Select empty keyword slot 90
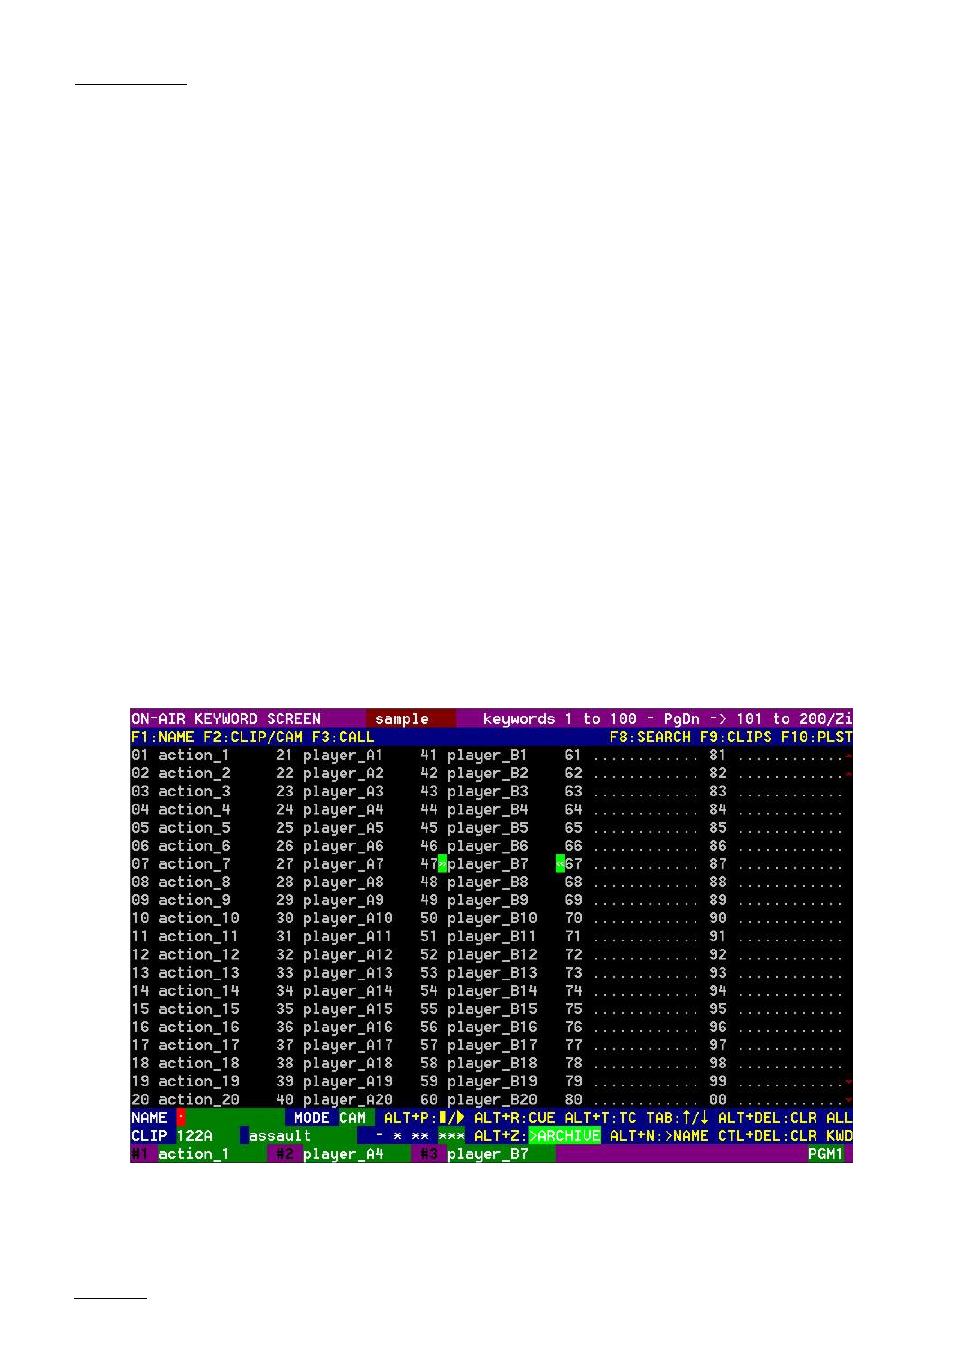 tap(777, 918)
